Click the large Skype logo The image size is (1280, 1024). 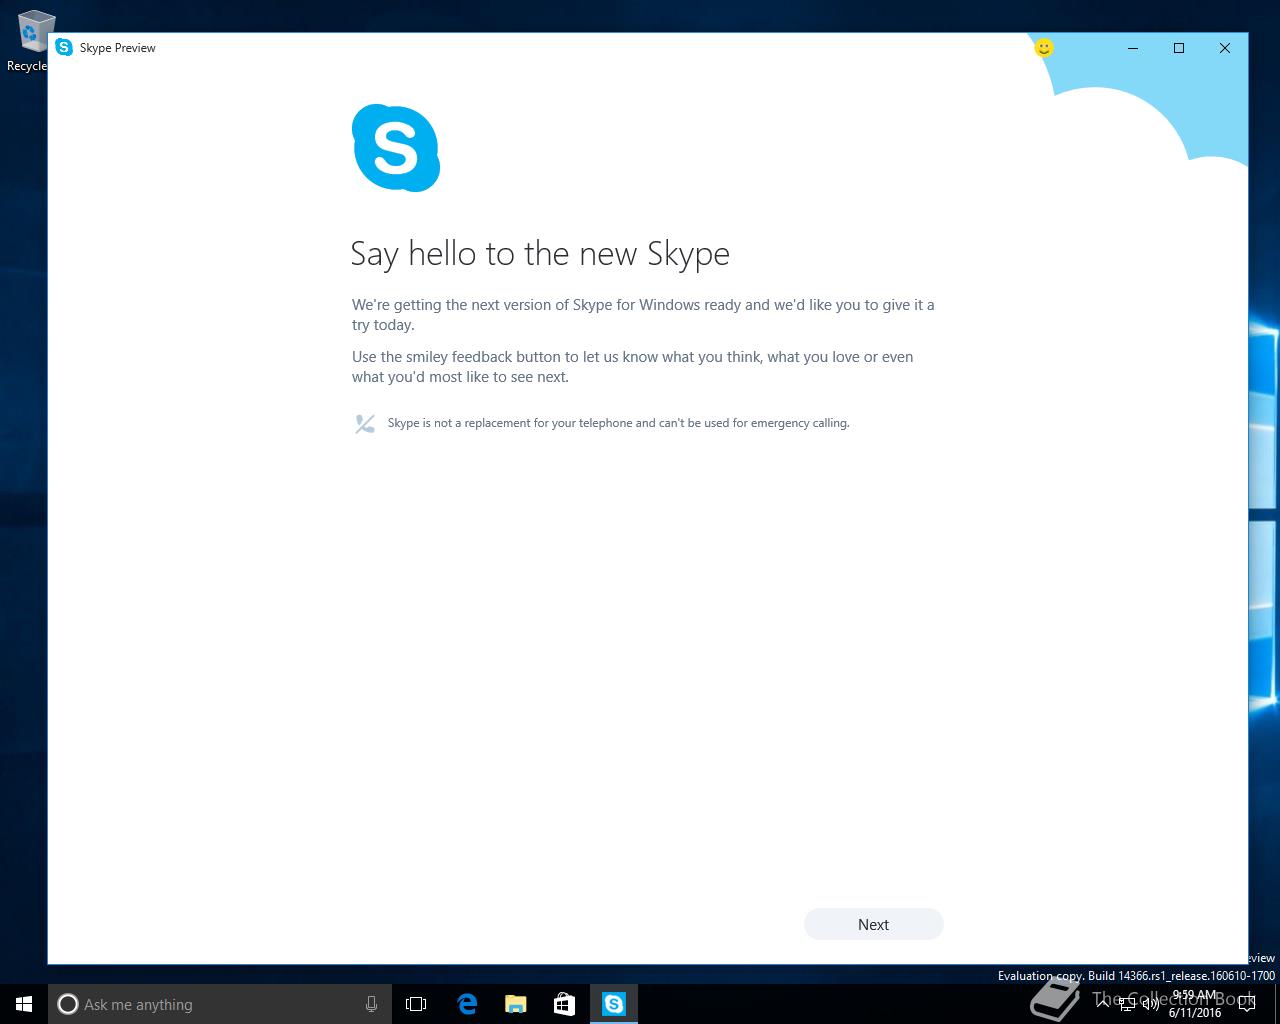pos(396,148)
